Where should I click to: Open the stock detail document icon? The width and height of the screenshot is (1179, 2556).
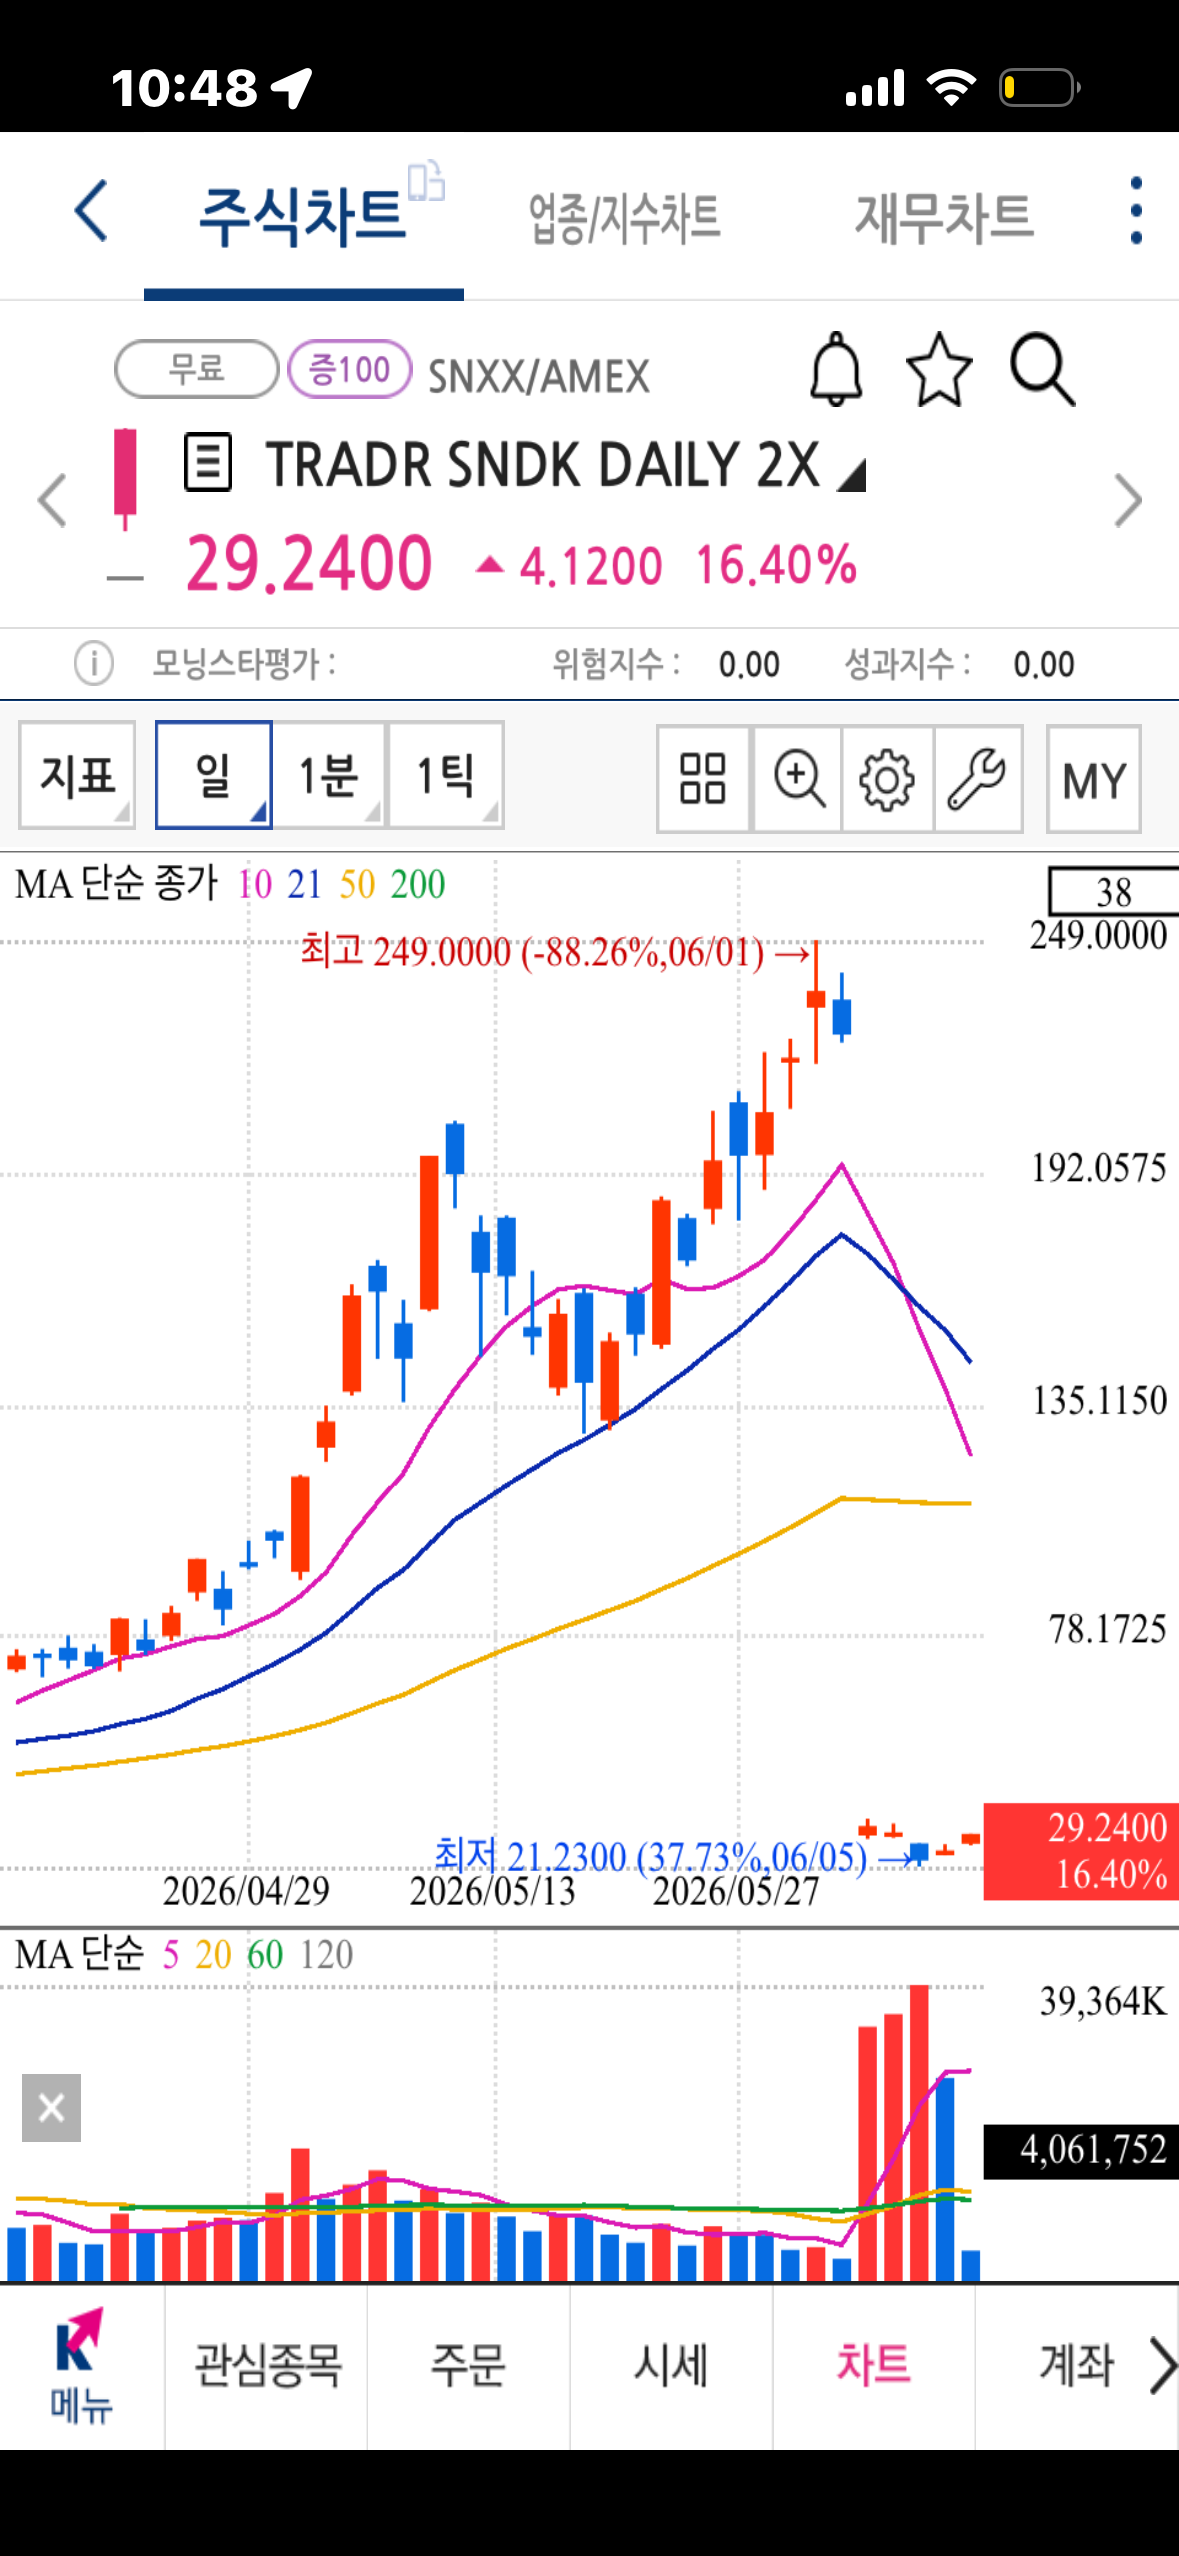click(208, 462)
